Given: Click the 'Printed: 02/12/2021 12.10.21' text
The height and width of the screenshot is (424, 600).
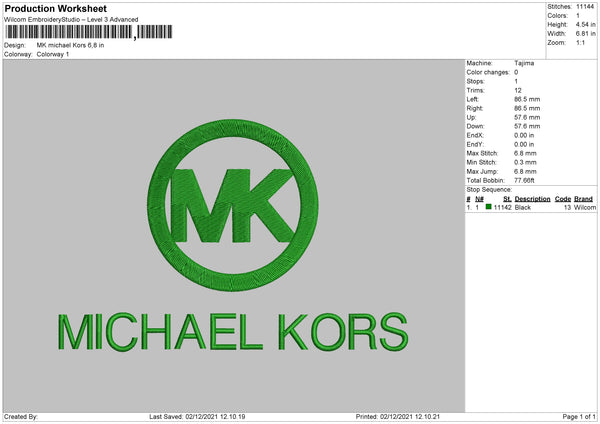Looking at the screenshot, I should [398, 417].
